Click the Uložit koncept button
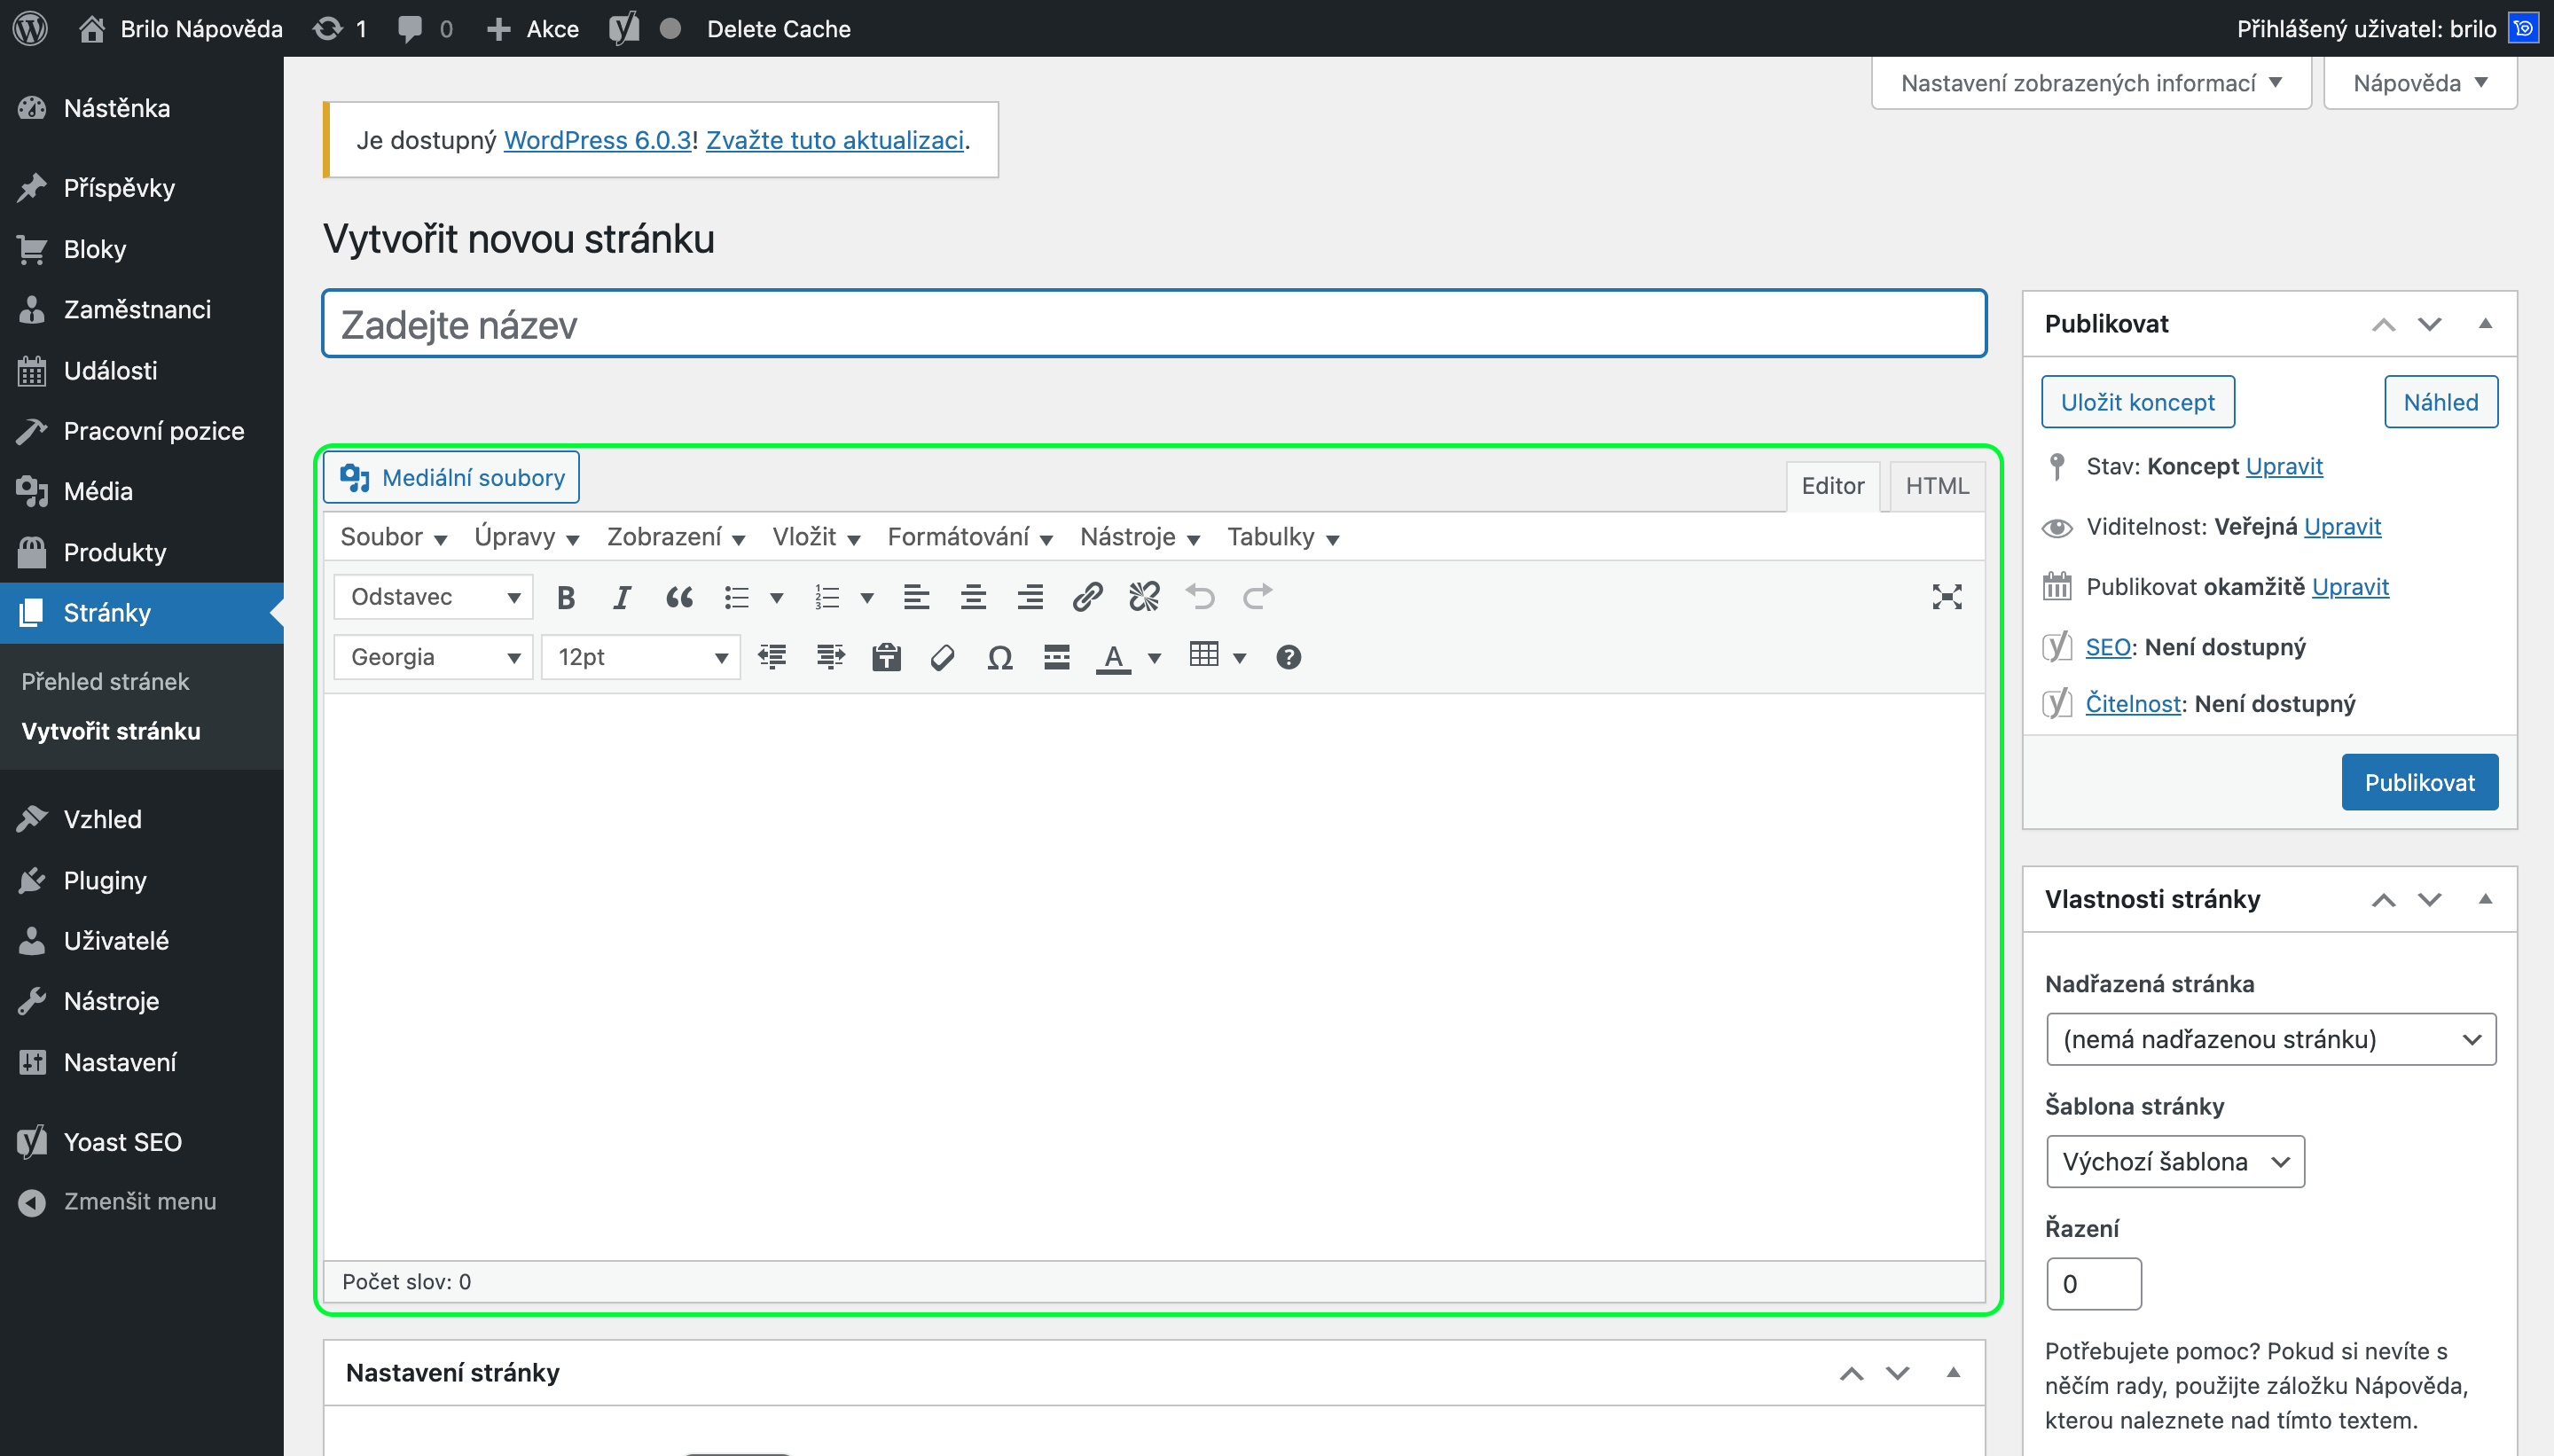 coord(2137,402)
